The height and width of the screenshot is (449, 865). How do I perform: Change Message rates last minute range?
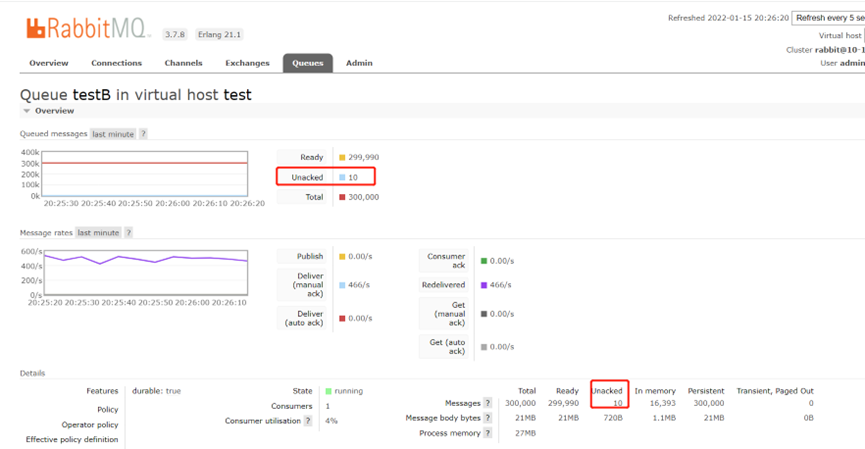tap(98, 233)
